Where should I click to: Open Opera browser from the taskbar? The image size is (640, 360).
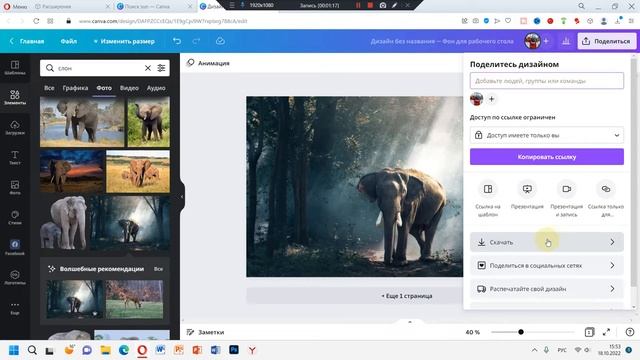tap(142, 350)
